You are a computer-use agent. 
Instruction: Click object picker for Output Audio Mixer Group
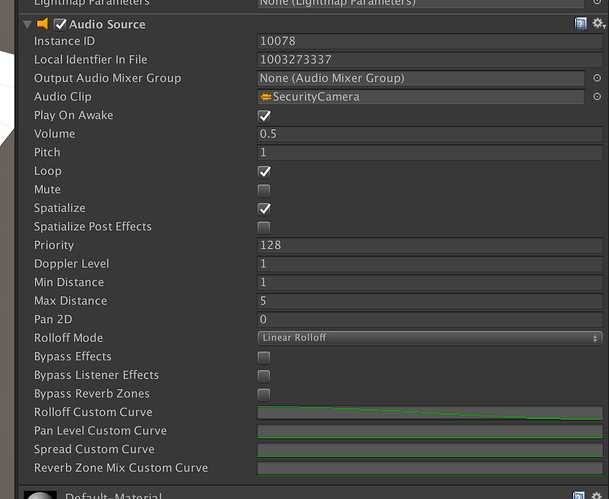[597, 78]
